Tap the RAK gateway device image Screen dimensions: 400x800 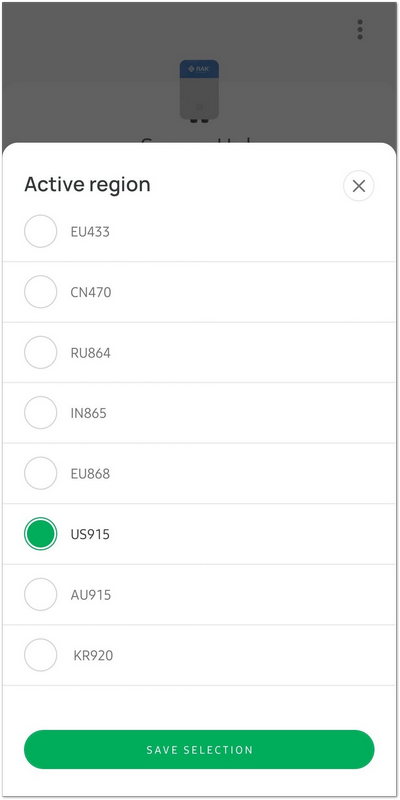click(199, 92)
